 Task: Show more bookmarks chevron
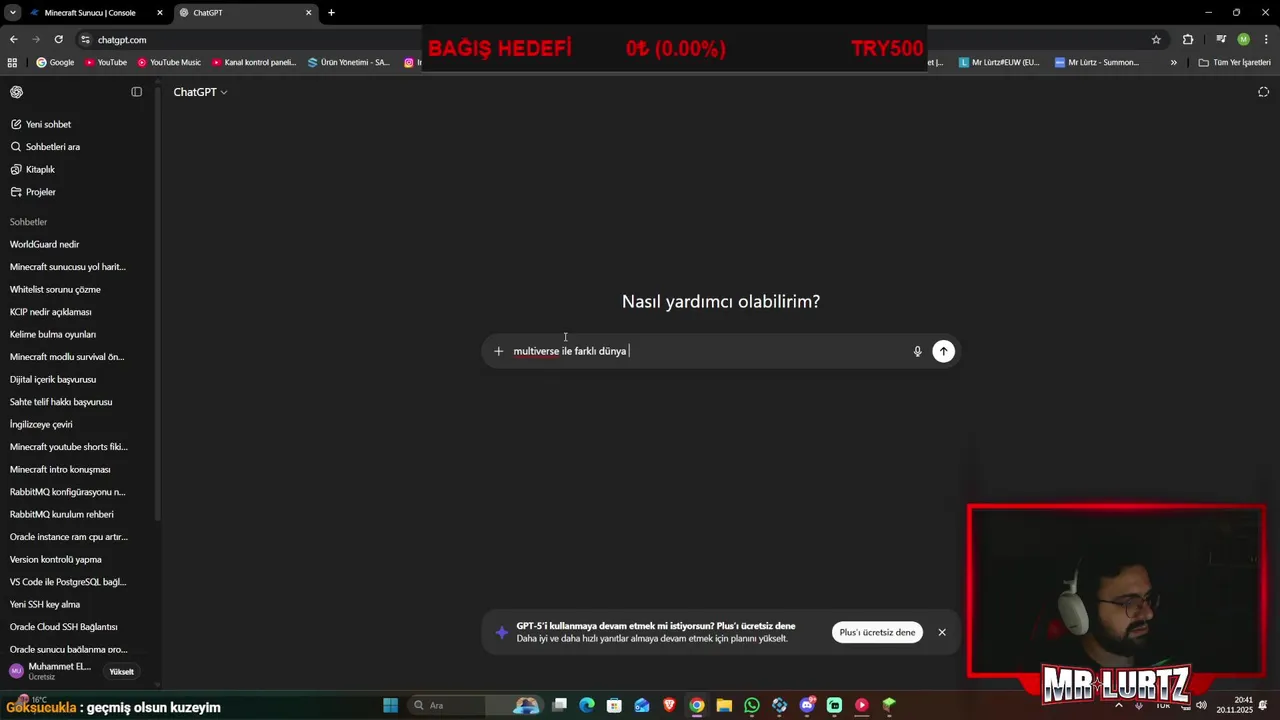click(x=1173, y=62)
